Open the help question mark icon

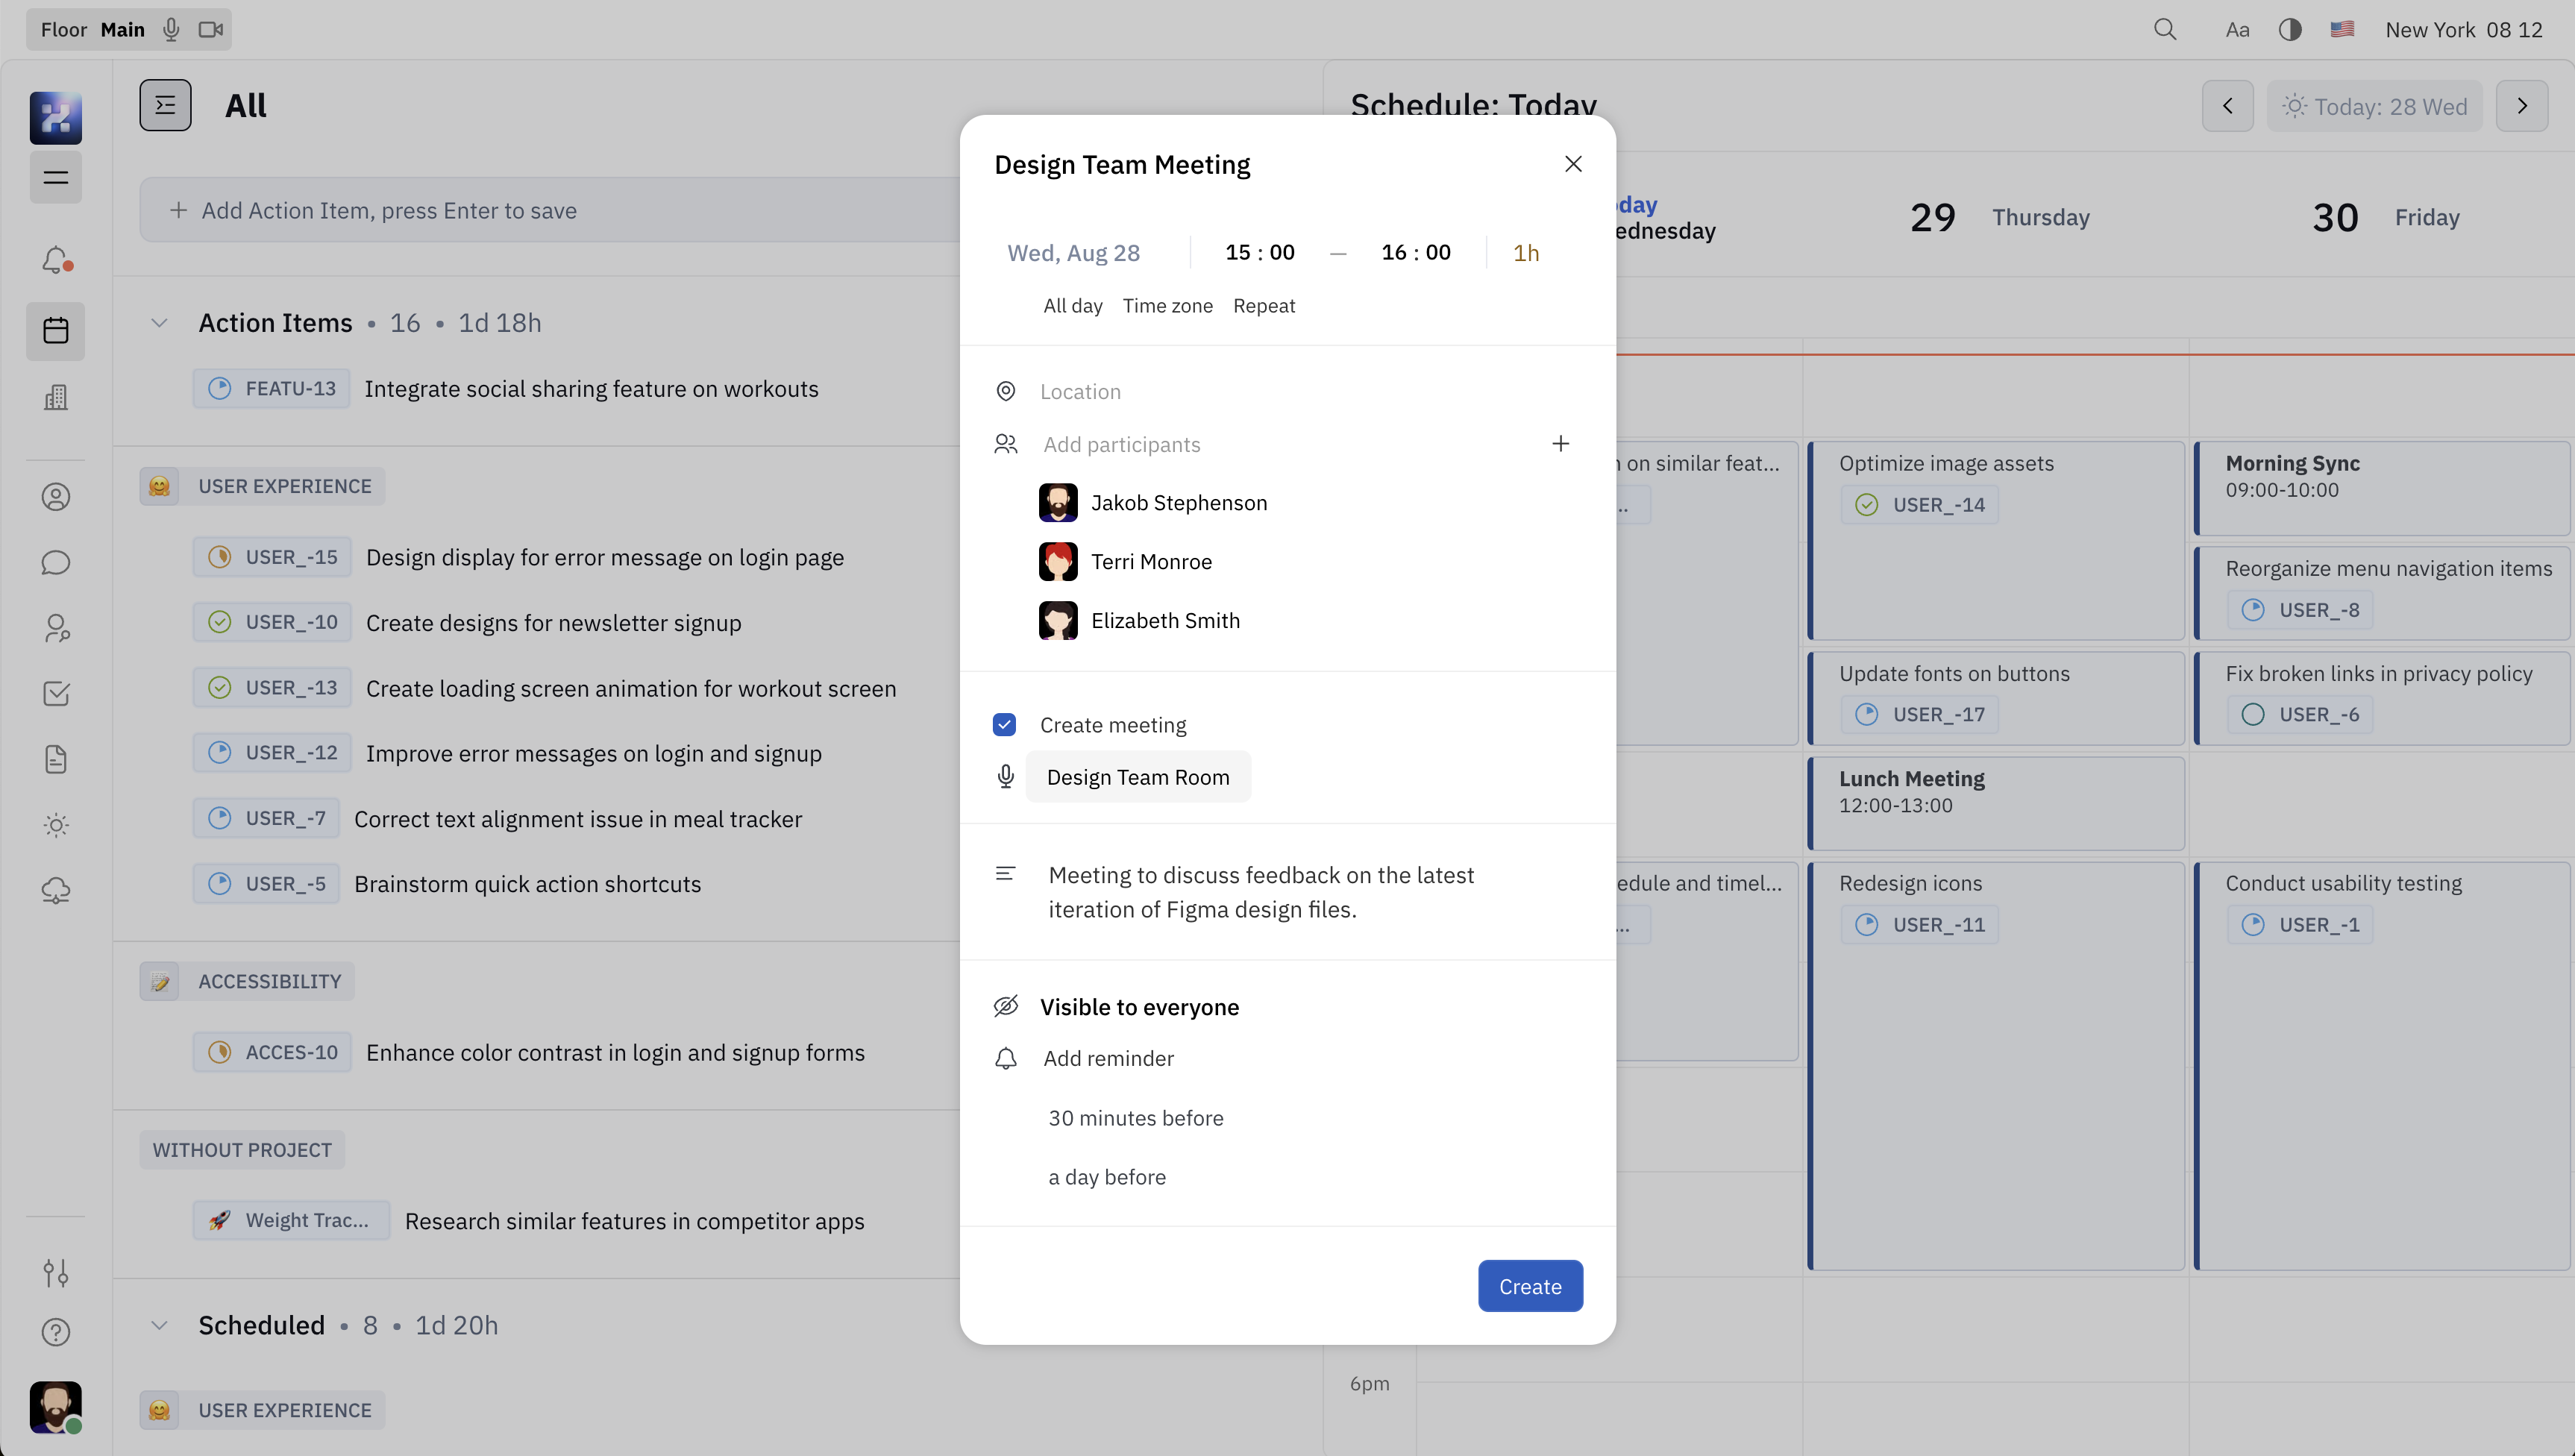click(x=56, y=1332)
